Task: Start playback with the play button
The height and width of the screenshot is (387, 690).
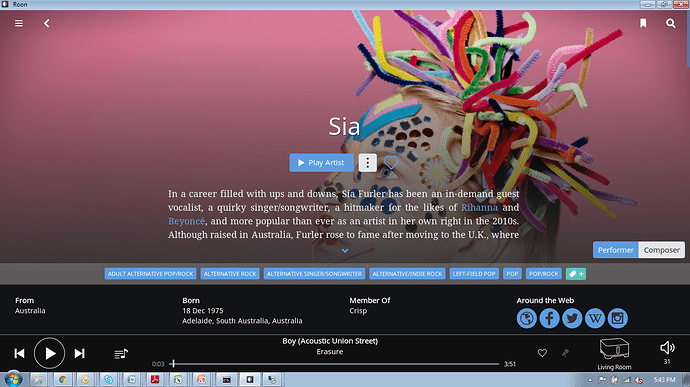Action: tap(49, 353)
